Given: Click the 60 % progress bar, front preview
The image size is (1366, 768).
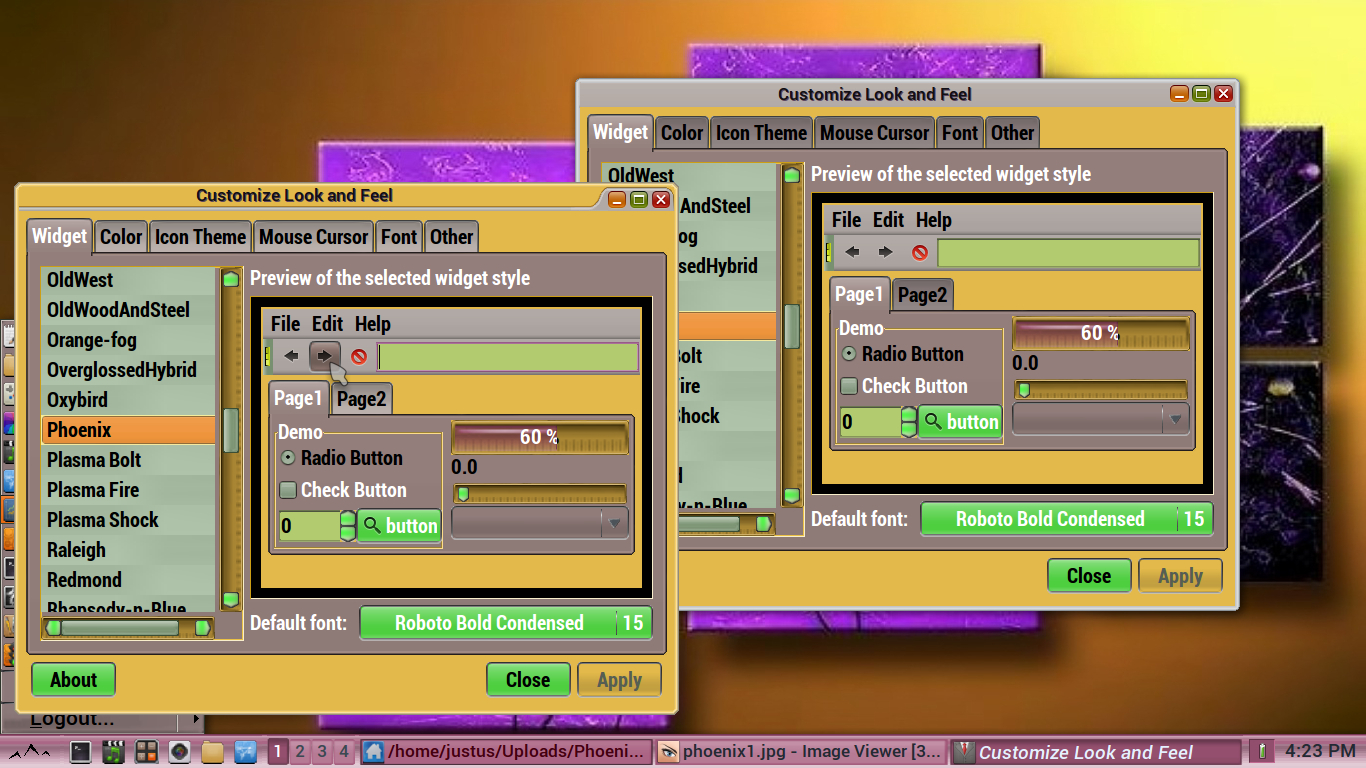Looking at the screenshot, I should (x=540, y=438).
